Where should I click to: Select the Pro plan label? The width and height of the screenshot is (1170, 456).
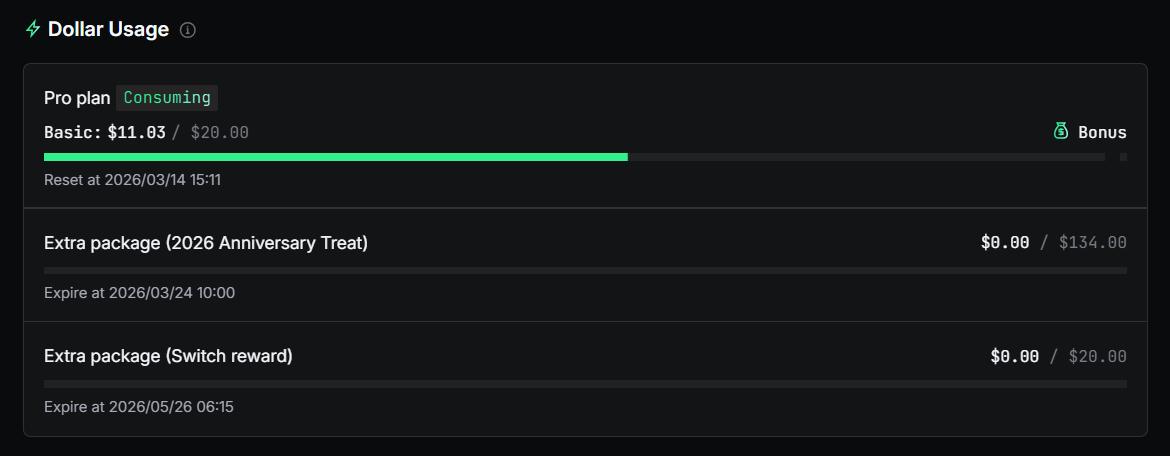pyautogui.click(x=77, y=98)
